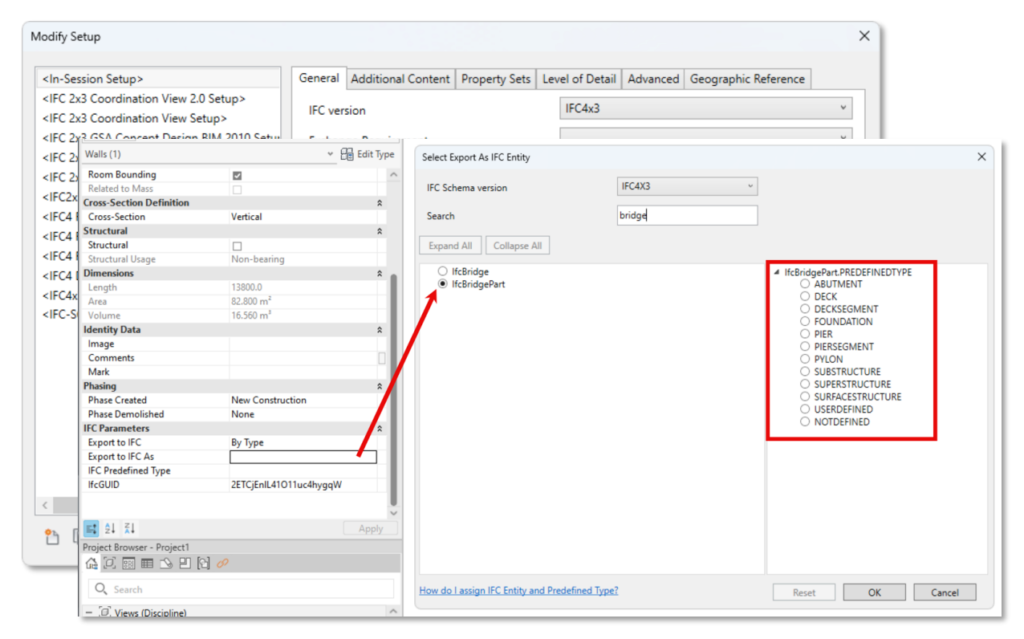Click the schedule table icon in Project Browser

click(x=147, y=564)
